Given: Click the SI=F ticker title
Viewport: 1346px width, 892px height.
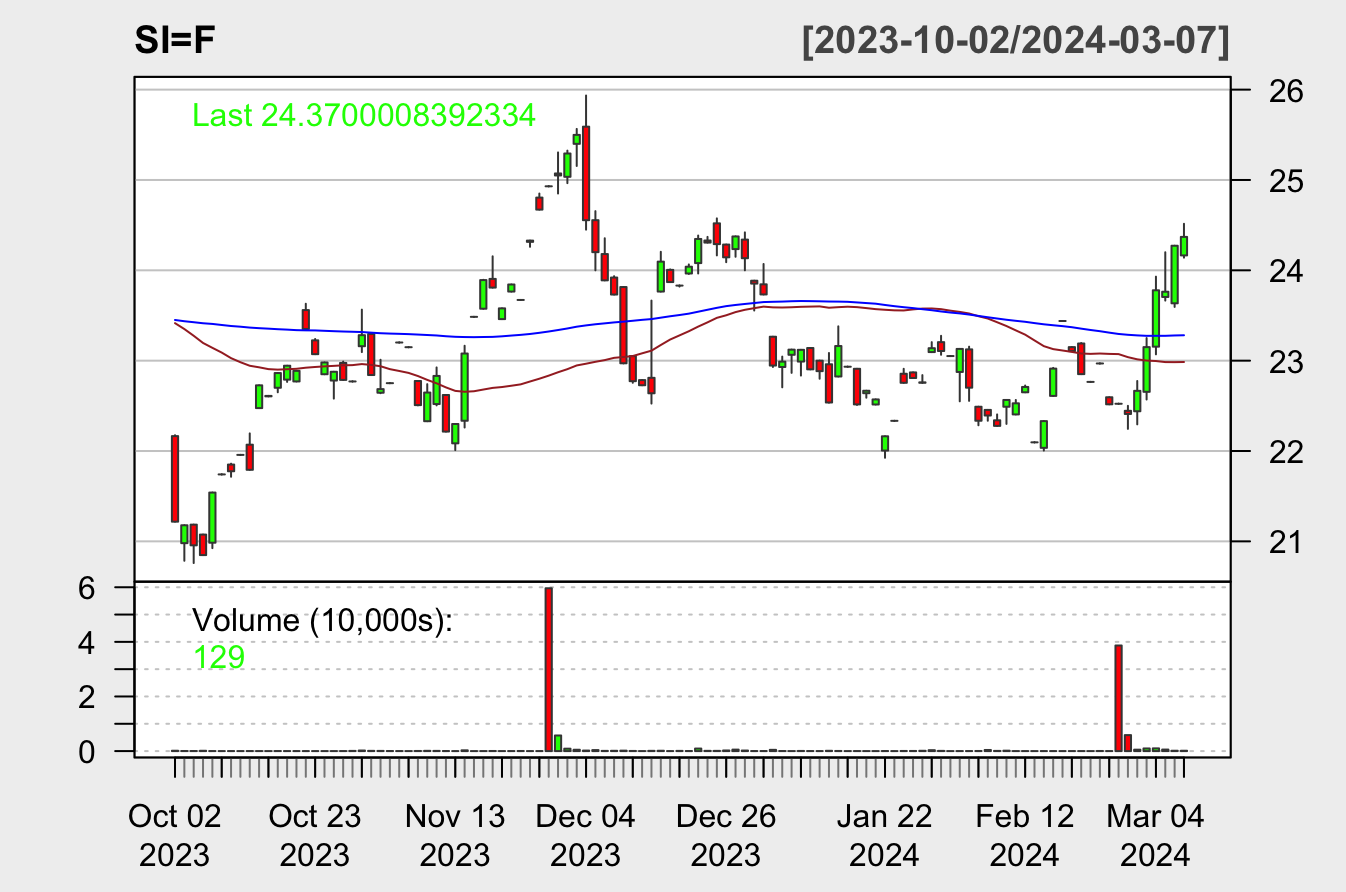Looking at the screenshot, I should pos(174,40).
